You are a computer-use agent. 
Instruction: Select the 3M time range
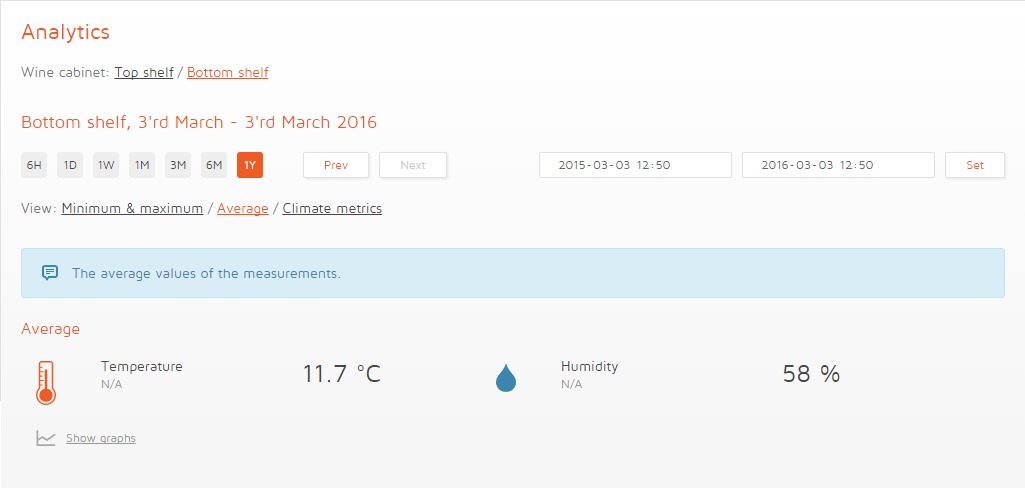click(x=178, y=165)
